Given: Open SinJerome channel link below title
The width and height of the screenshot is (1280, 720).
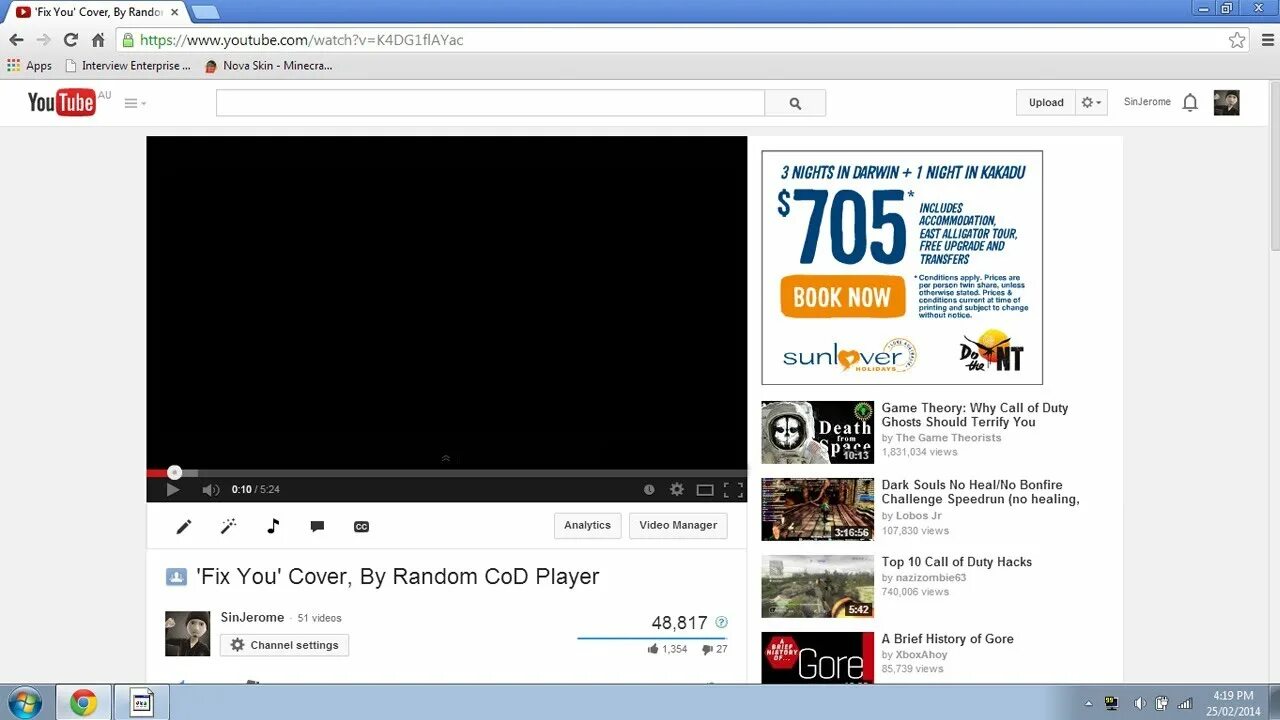Looking at the screenshot, I should (x=252, y=617).
